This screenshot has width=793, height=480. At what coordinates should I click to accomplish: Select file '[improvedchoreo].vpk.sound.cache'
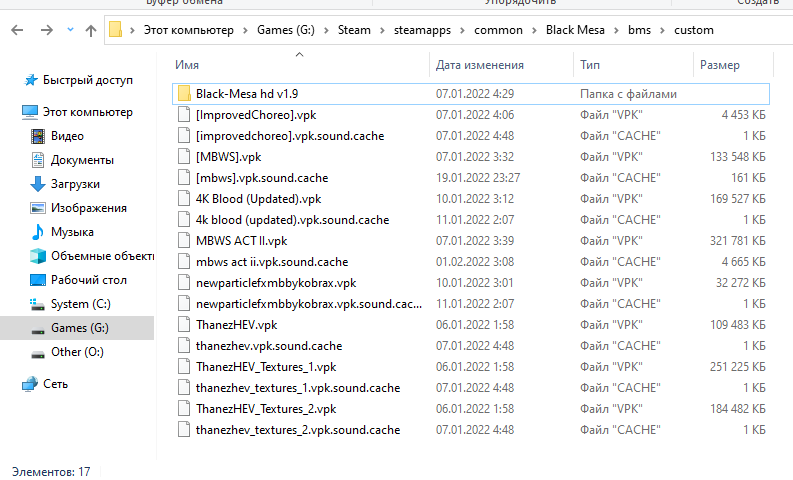290,136
